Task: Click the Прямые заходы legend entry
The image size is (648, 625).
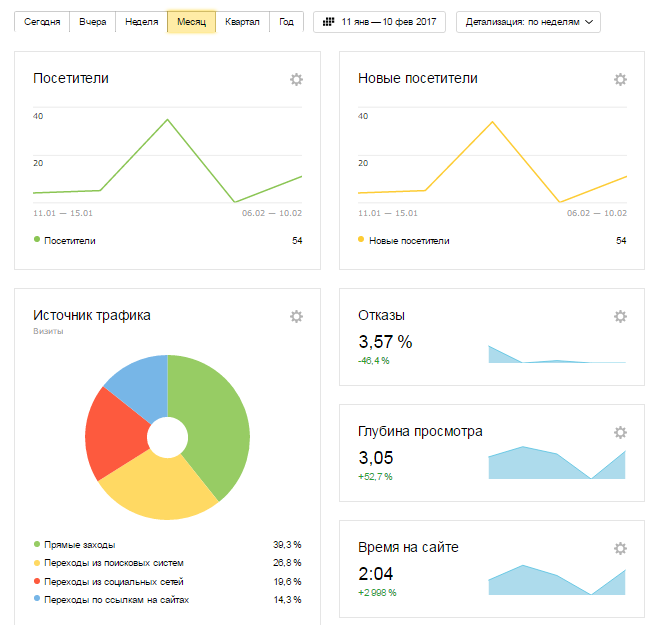Action: pos(80,545)
